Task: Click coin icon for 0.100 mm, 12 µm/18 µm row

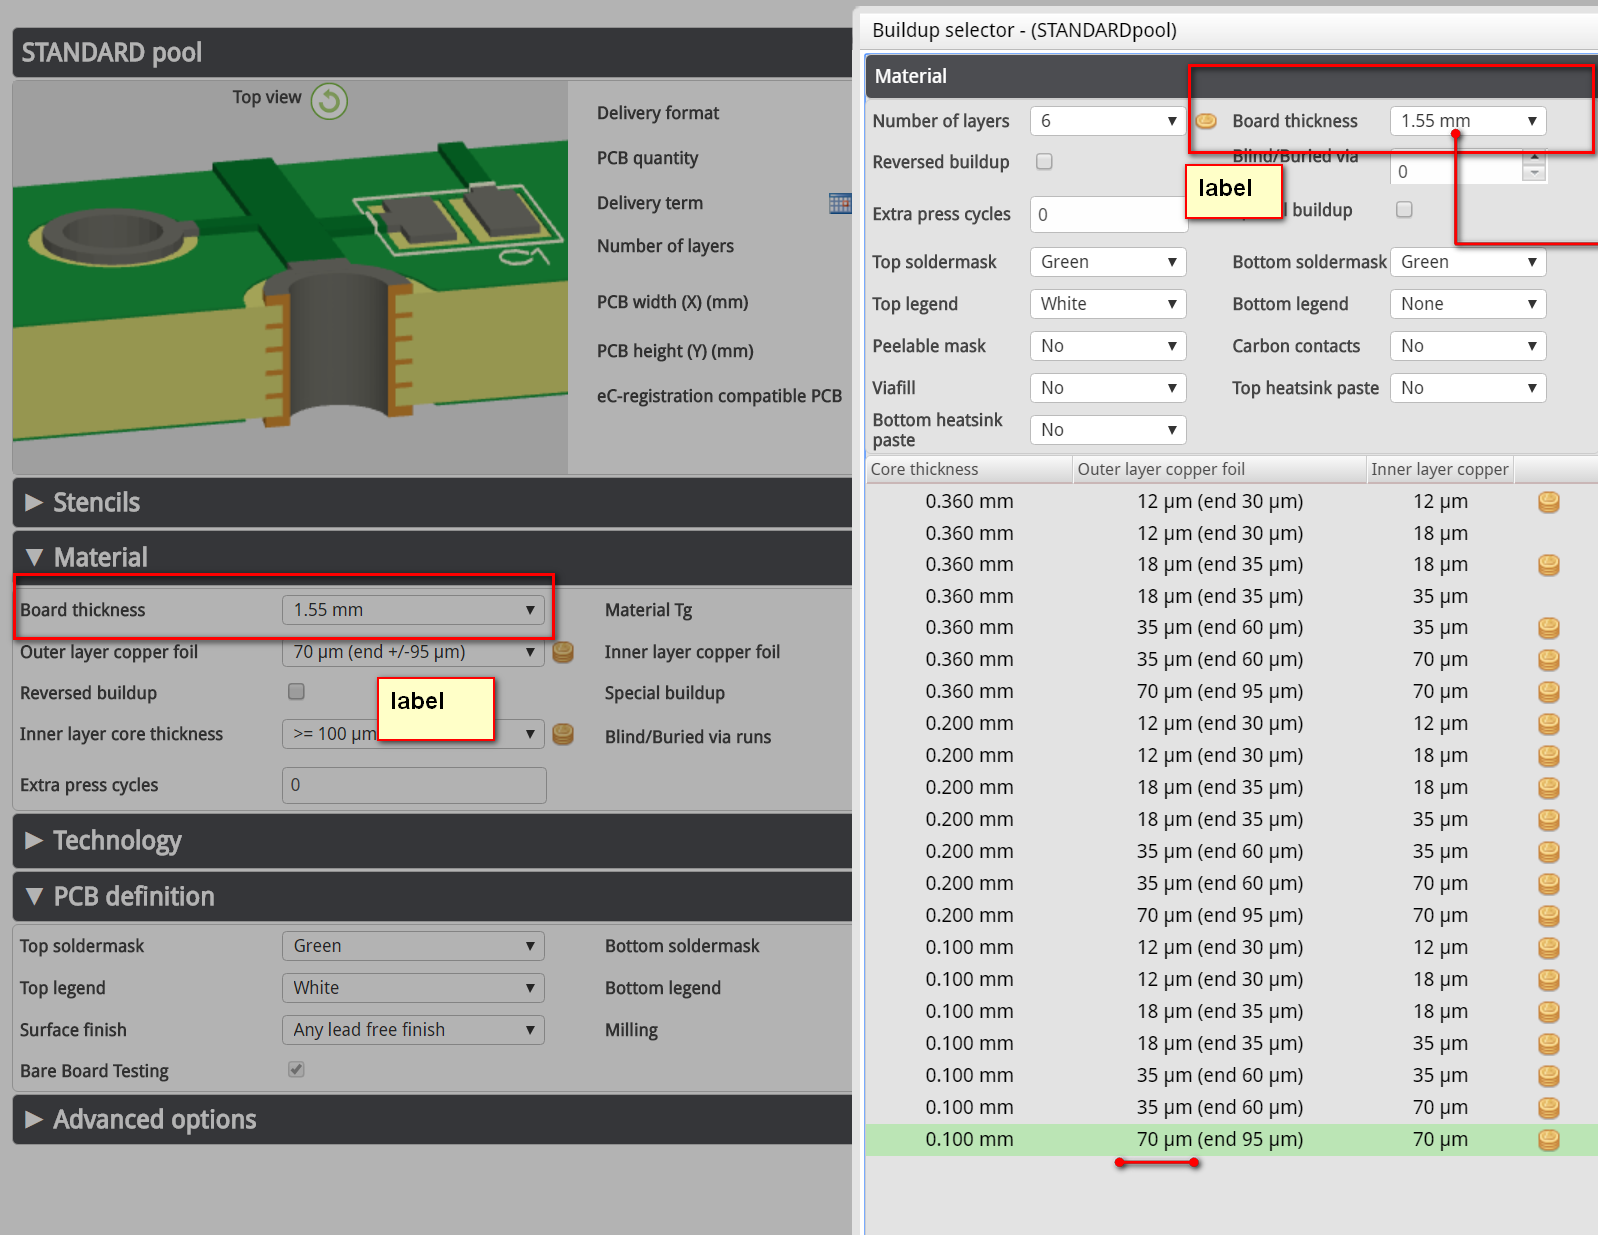Action: [x=1548, y=979]
